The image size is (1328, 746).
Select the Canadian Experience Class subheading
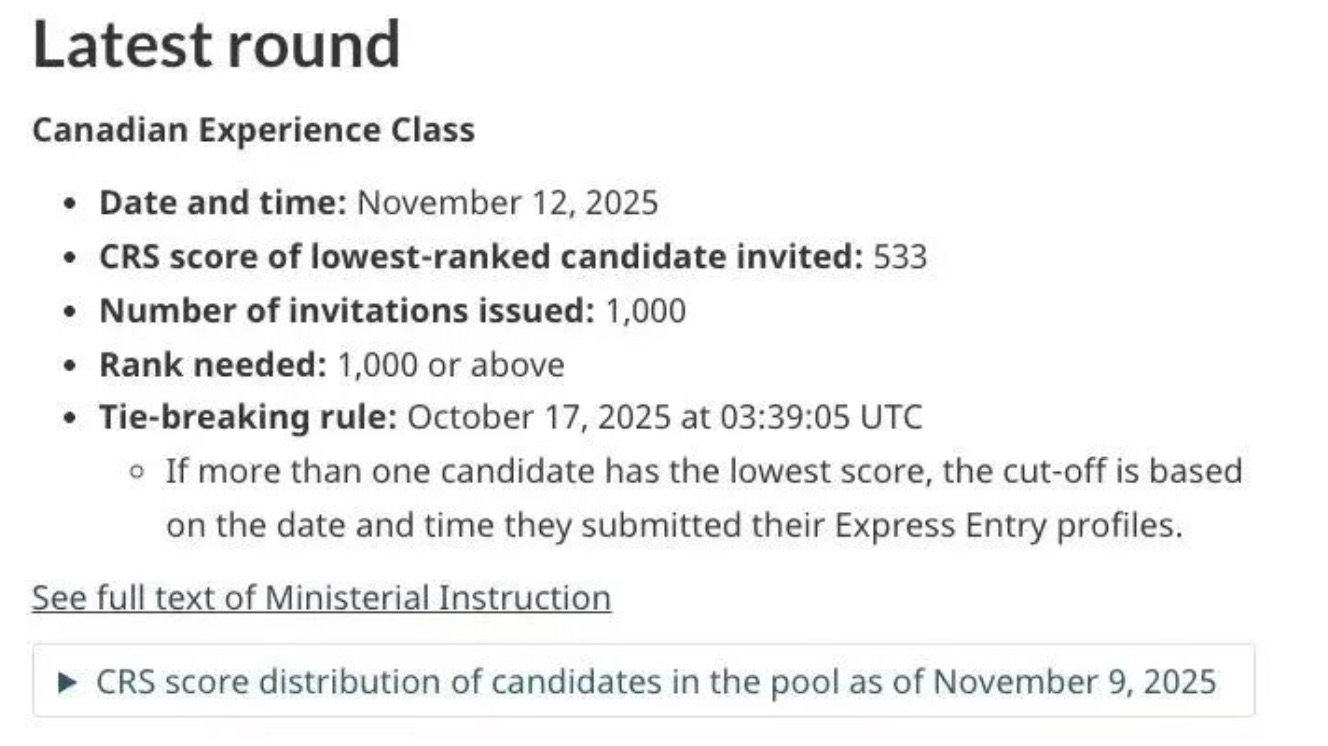tap(253, 130)
